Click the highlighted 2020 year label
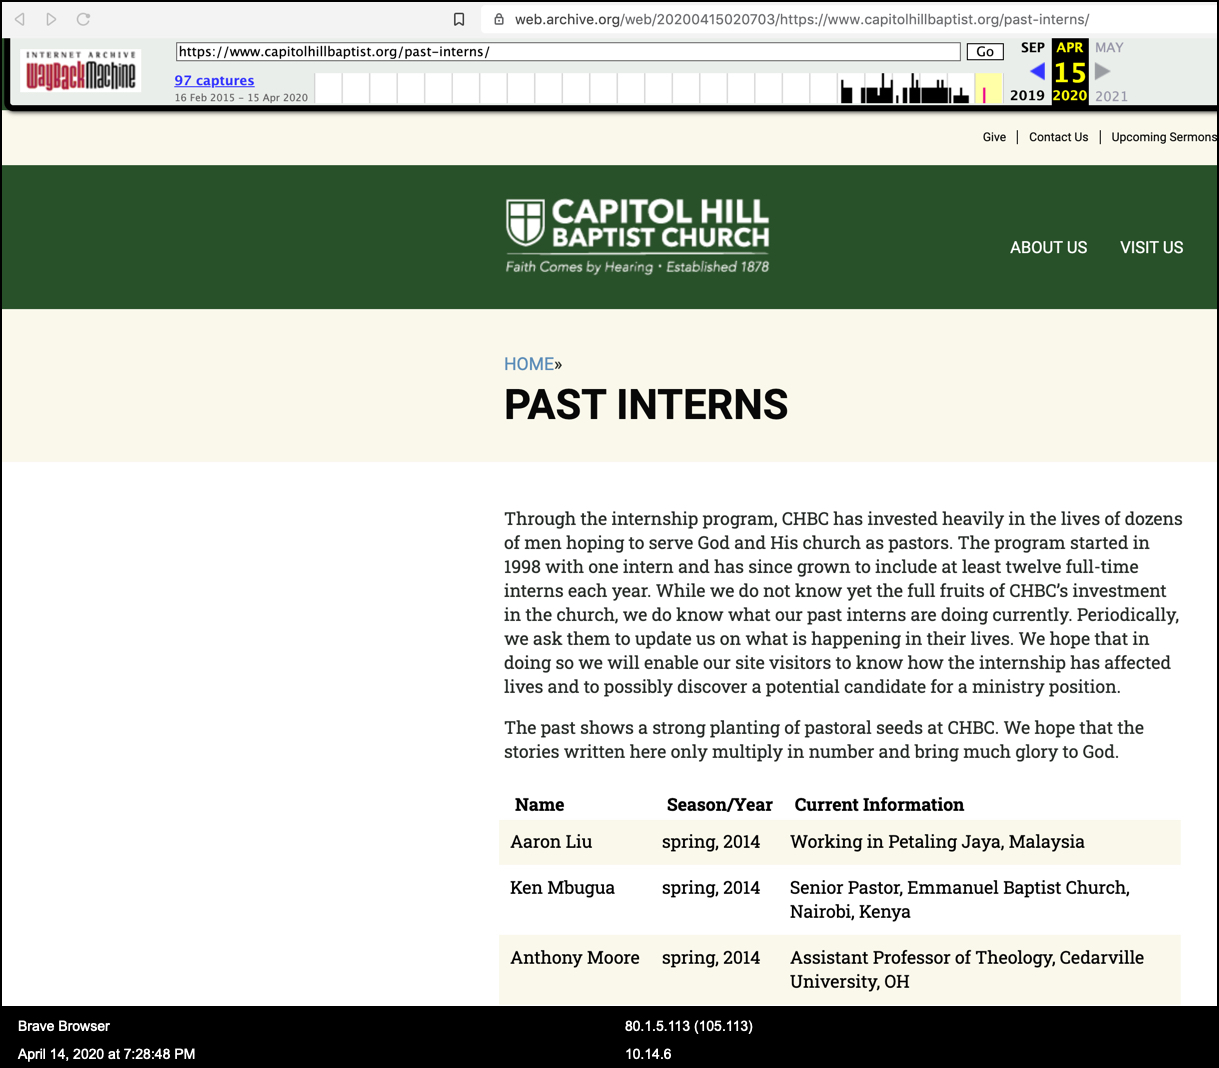This screenshot has height=1068, width=1219. (1070, 96)
